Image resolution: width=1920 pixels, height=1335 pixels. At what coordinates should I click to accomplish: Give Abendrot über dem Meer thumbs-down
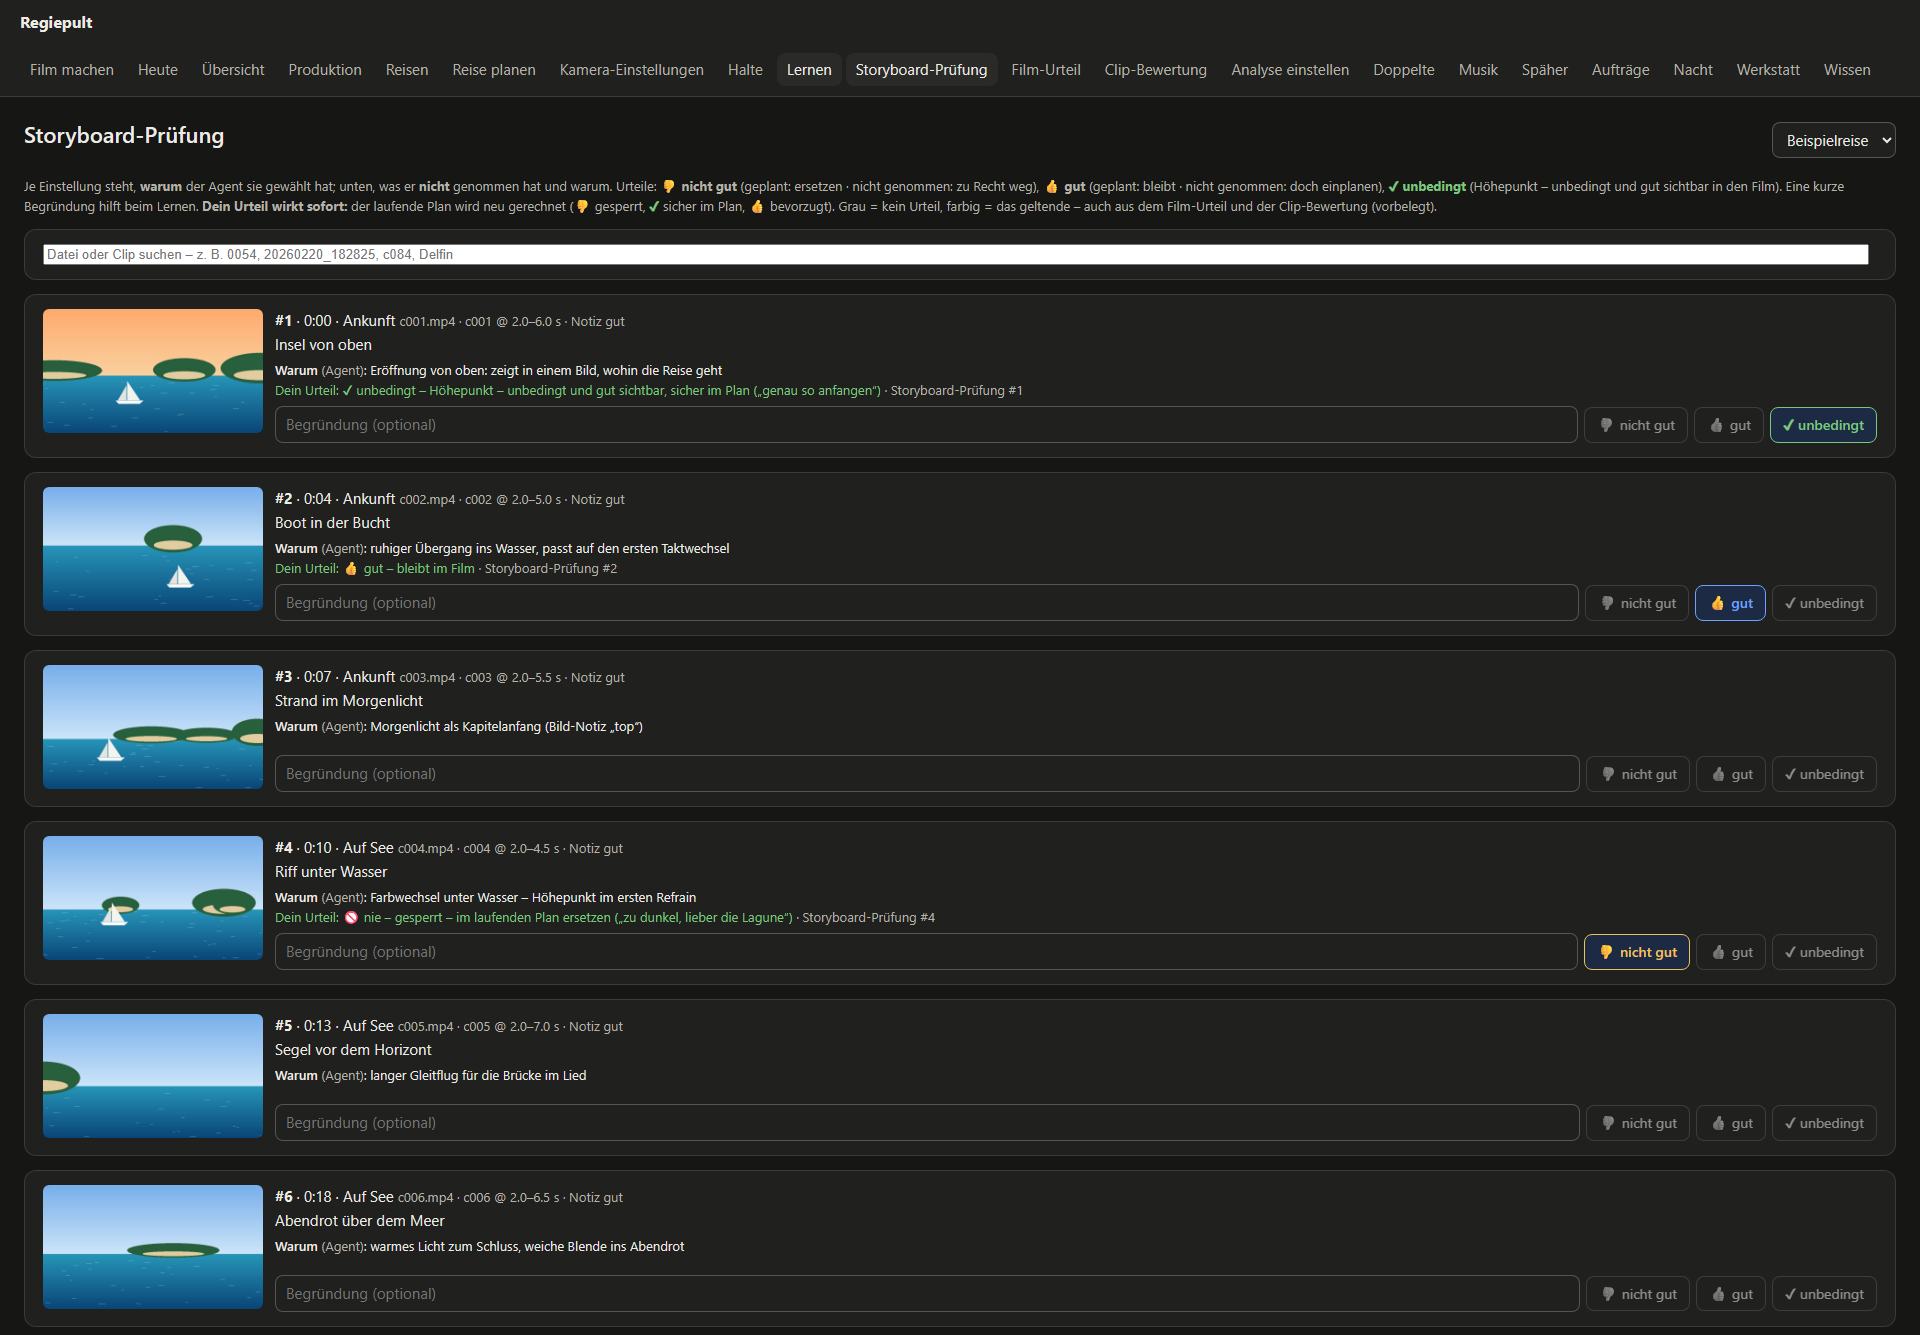click(x=1638, y=1294)
